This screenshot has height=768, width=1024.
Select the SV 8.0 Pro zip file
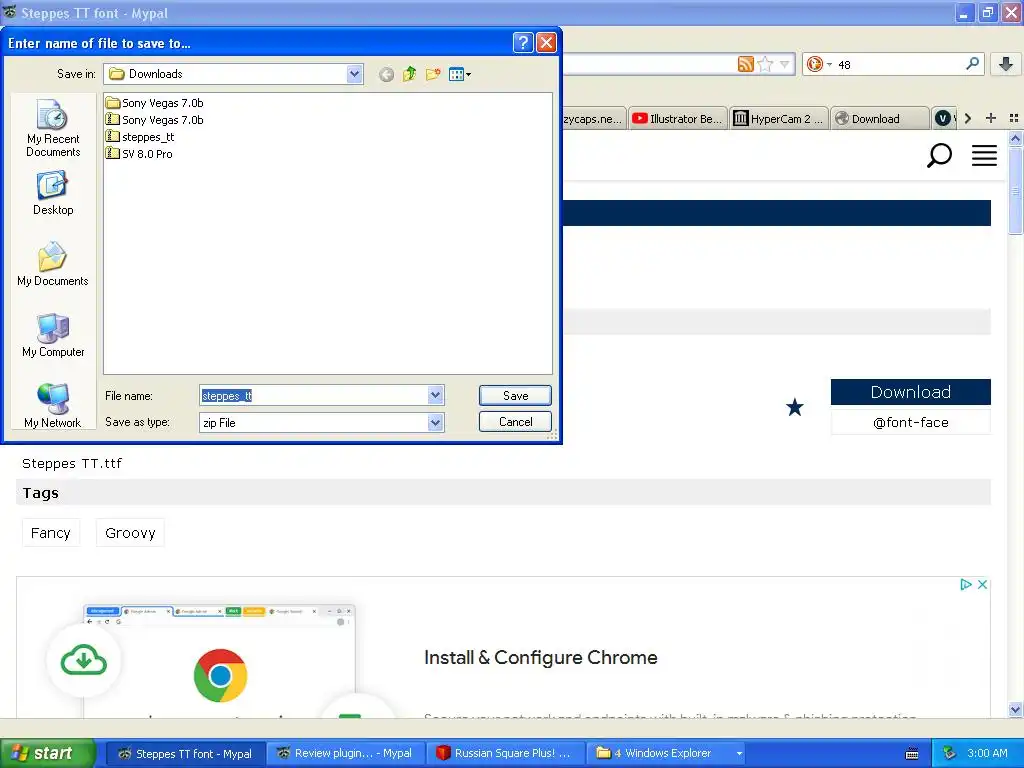[139, 154]
